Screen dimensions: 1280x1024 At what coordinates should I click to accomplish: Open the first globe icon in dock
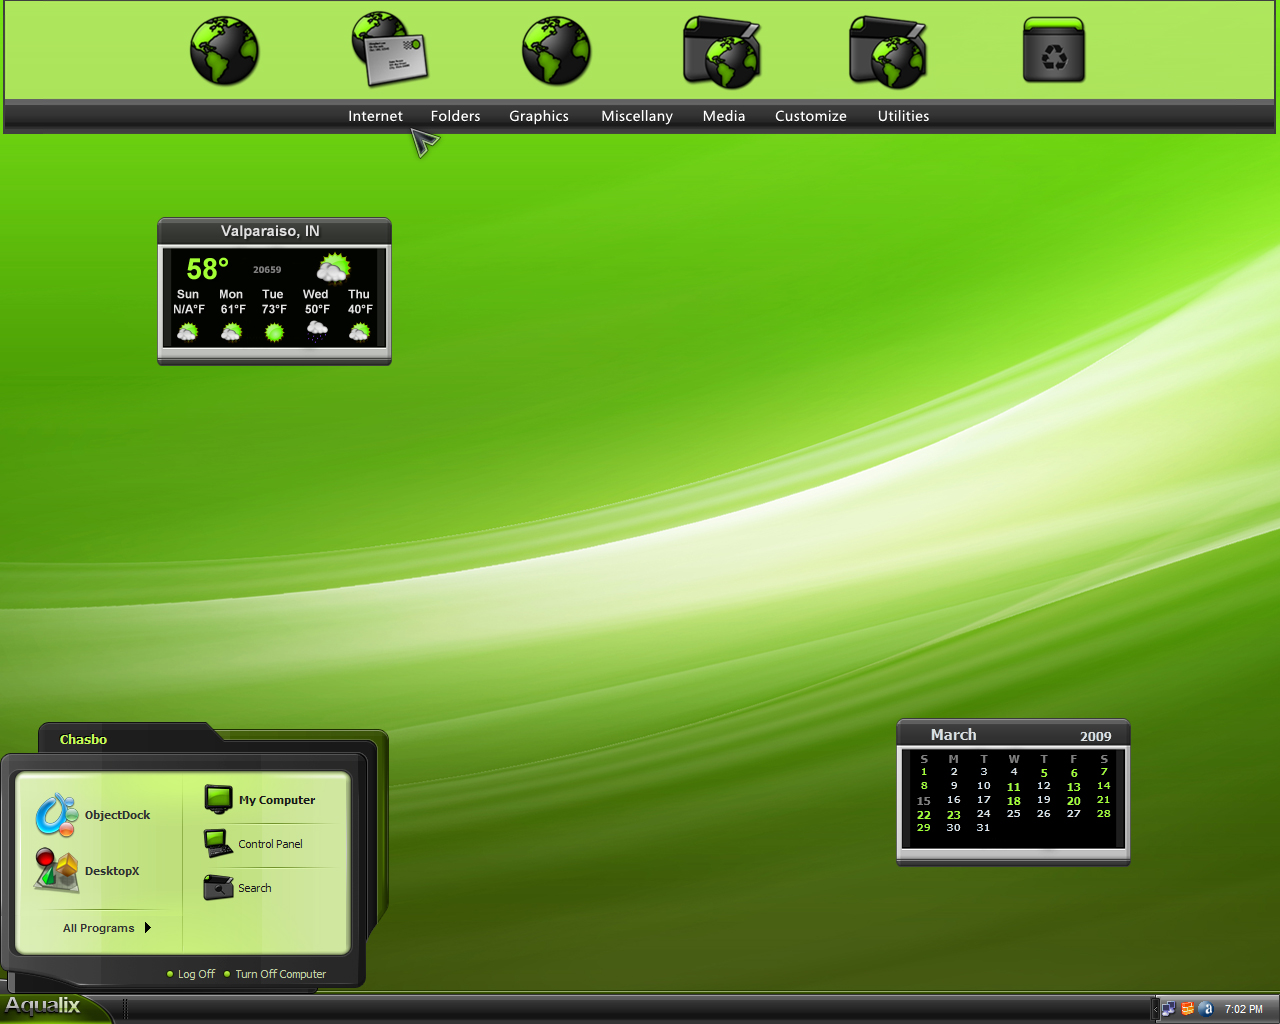(225, 51)
